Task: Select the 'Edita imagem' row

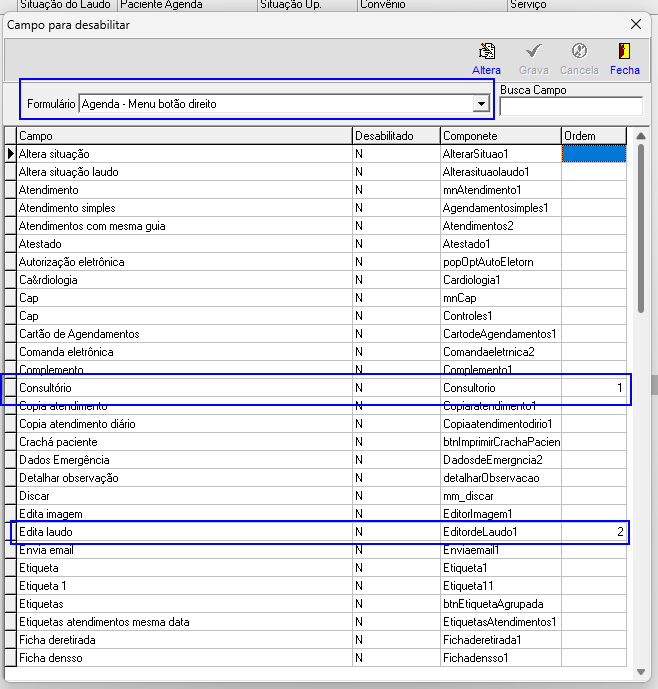Action: (315, 514)
